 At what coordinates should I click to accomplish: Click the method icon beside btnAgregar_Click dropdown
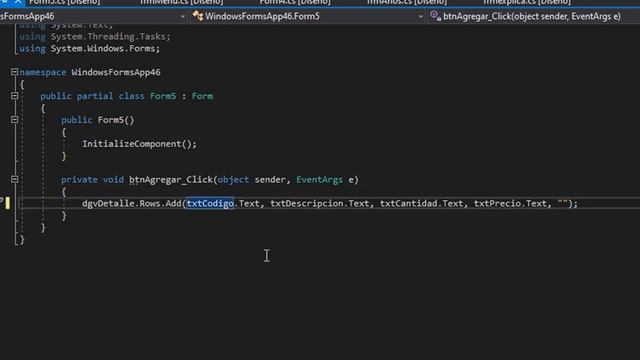click(x=435, y=16)
